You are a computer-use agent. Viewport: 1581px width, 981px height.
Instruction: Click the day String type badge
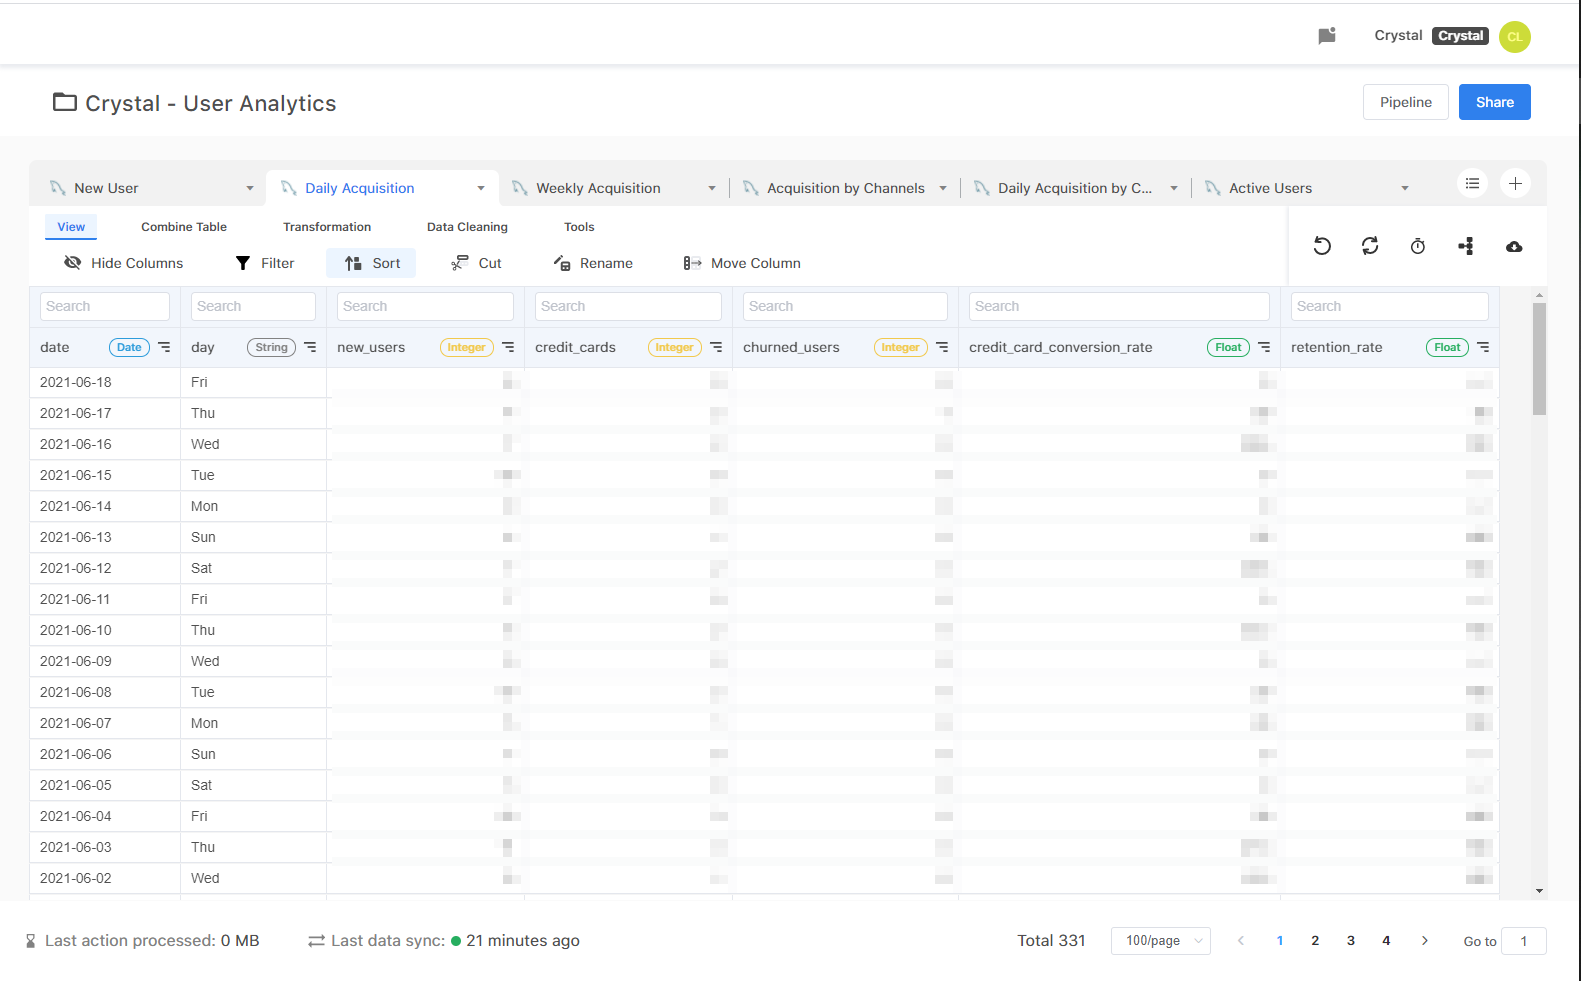click(x=271, y=347)
